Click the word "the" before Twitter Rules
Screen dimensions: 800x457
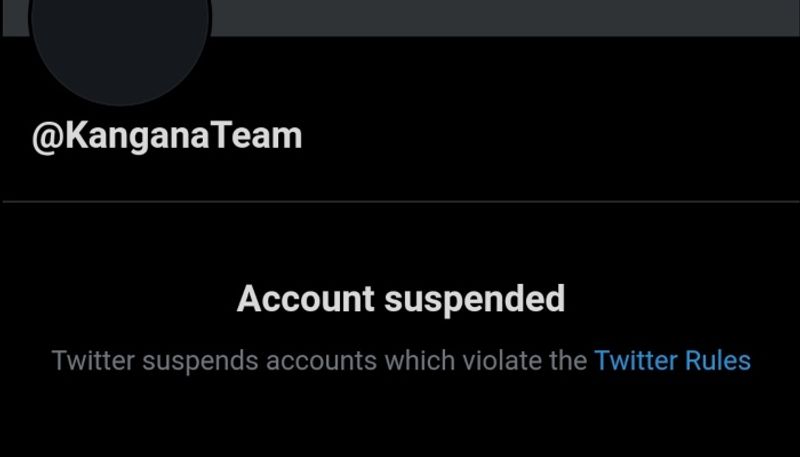[x=565, y=360]
